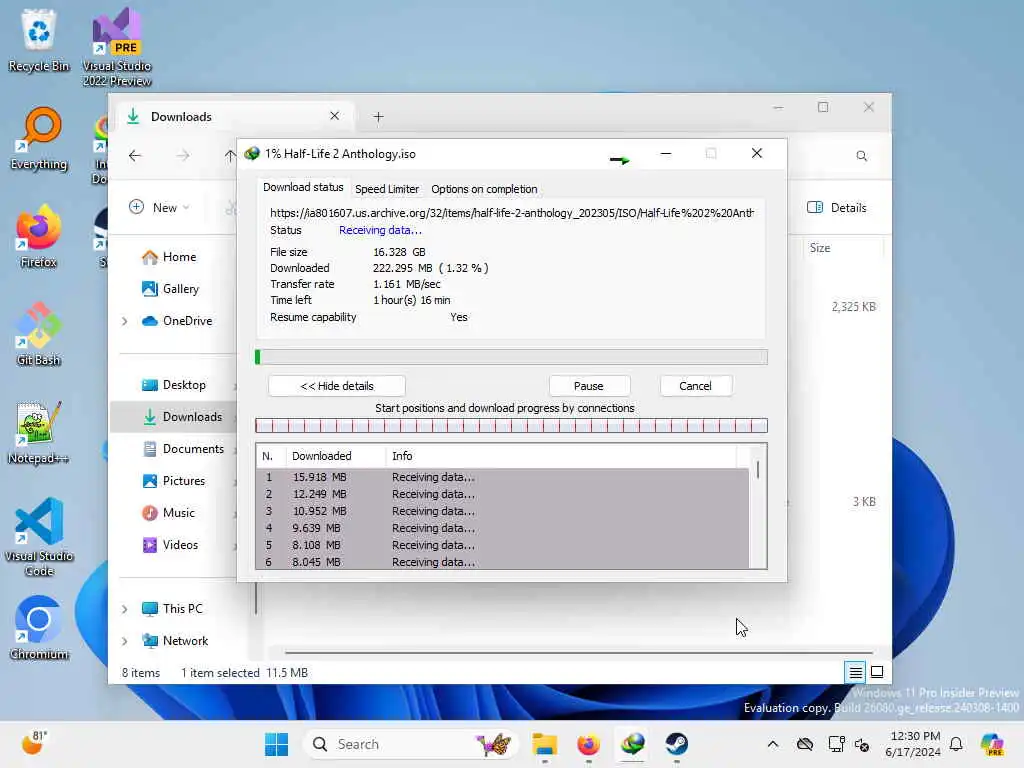Open the New dropdown in Explorer
Image resolution: width=1024 pixels, height=768 pixels.
(x=159, y=207)
